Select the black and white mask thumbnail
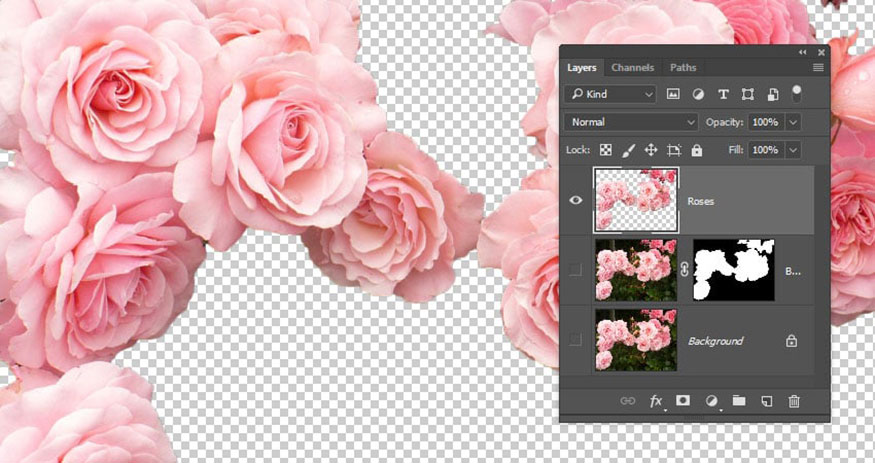The width and height of the screenshot is (875, 463). click(734, 270)
